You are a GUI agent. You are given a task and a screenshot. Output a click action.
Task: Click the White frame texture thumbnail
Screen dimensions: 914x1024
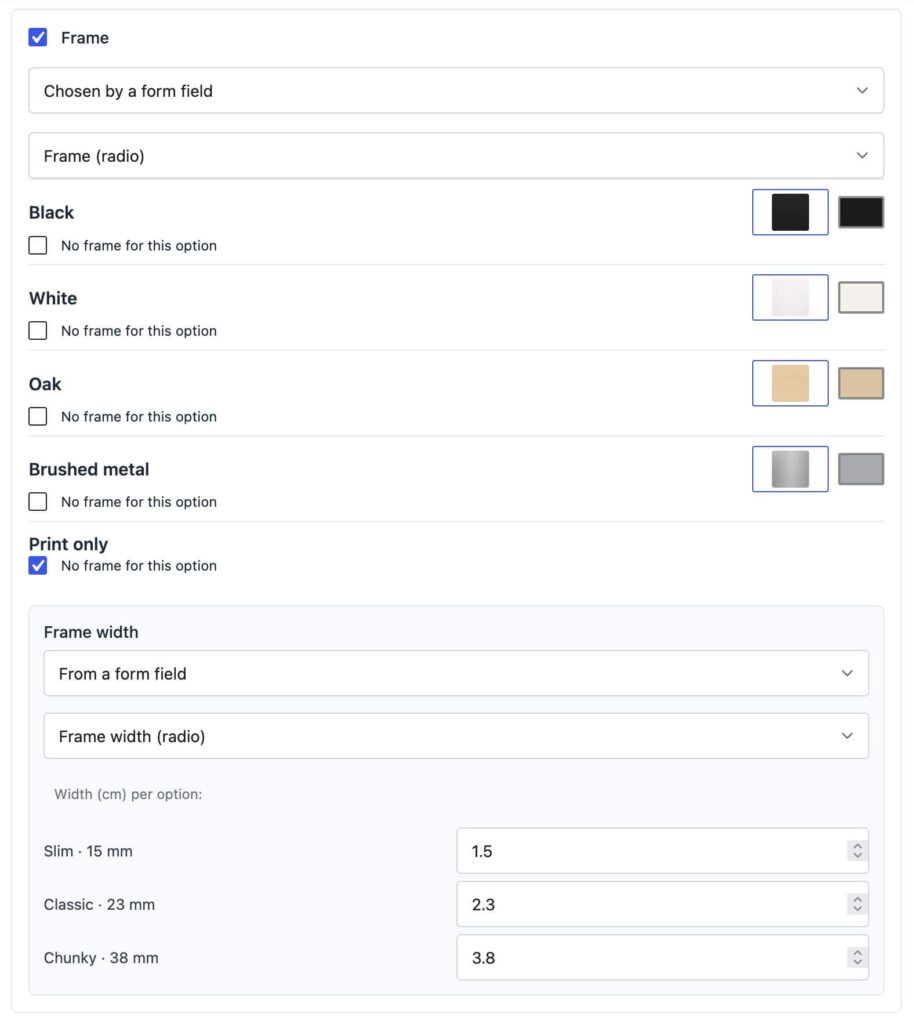click(790, 298)
